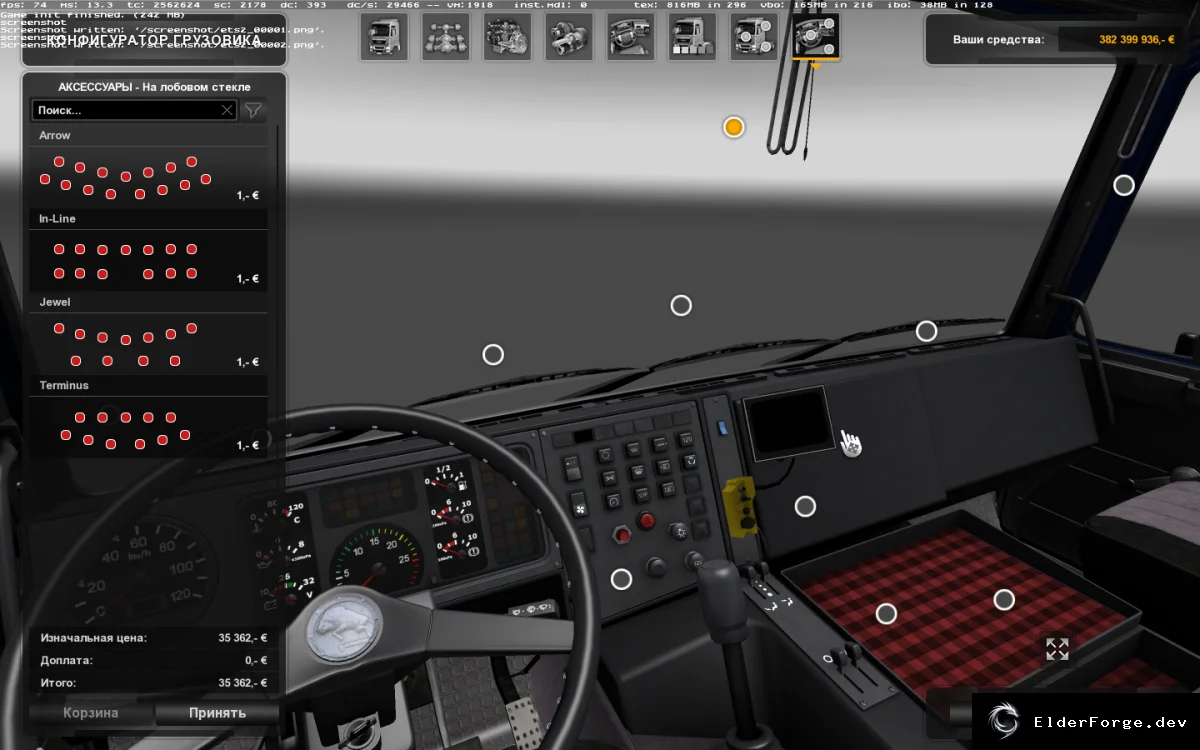Viewport: 1200px width, 750px height.
Task: Select the slot marker below the switch panel
Action: [621, 579]
